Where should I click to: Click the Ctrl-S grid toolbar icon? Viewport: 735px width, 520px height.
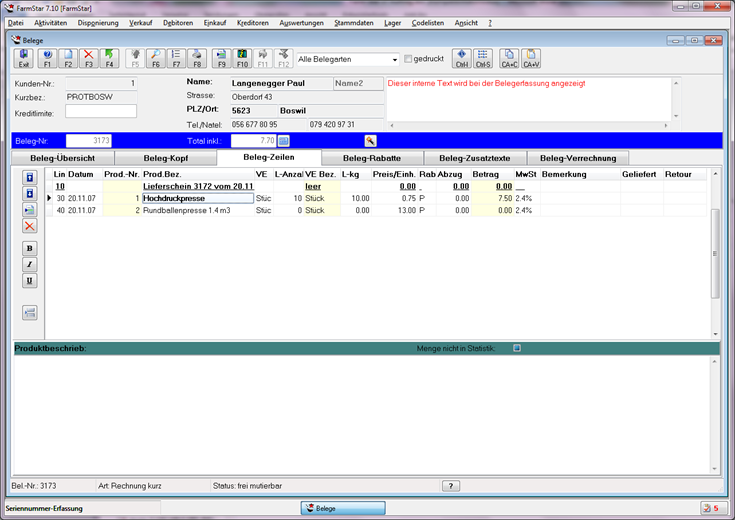click(483, 59)
